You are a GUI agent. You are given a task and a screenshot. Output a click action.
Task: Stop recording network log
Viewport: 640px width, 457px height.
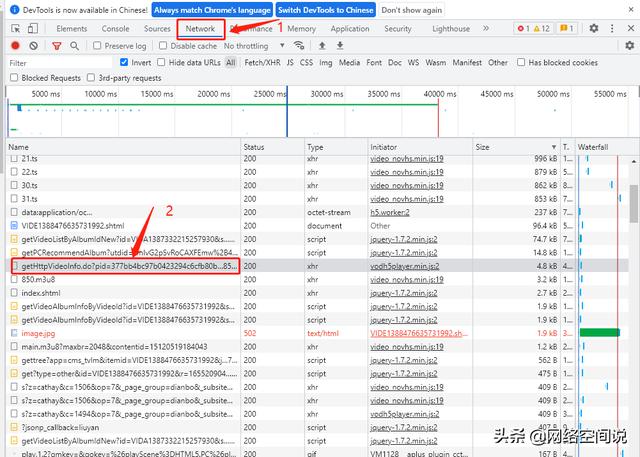(x=16, y=46)
